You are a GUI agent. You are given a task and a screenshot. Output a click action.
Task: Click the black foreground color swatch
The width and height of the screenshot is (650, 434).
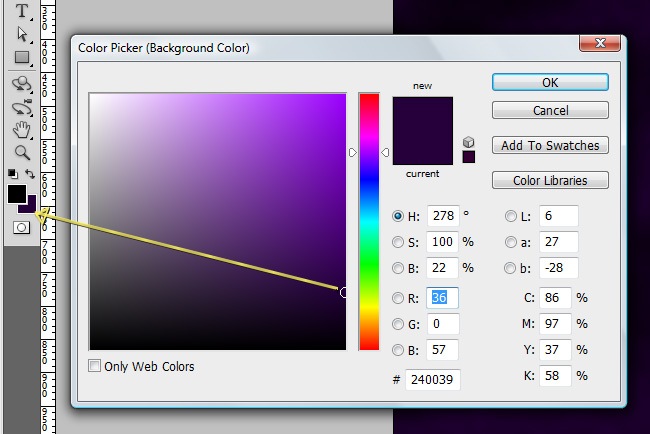coord(16,193)
